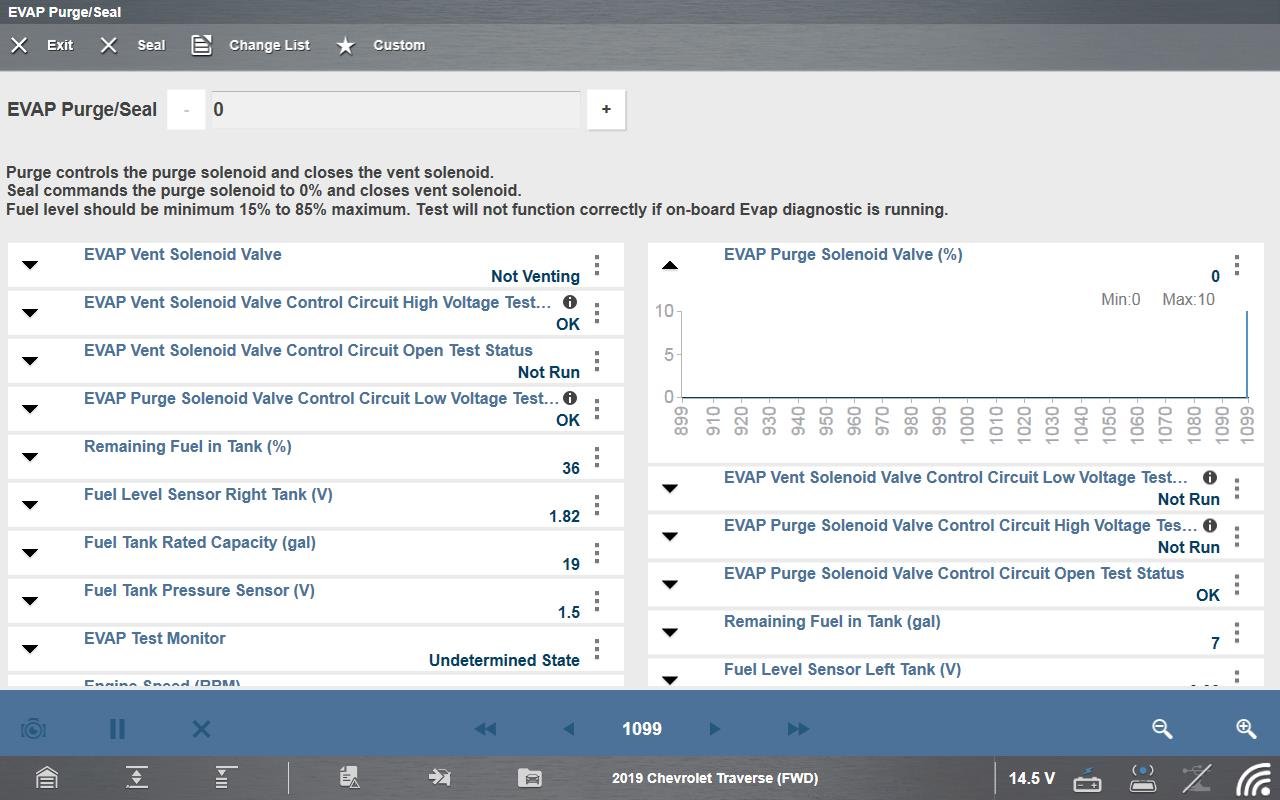The image size is (1280, 800).
Task: Jump forward with fast-forward double arrow
Action: click(x=798, y=729)
